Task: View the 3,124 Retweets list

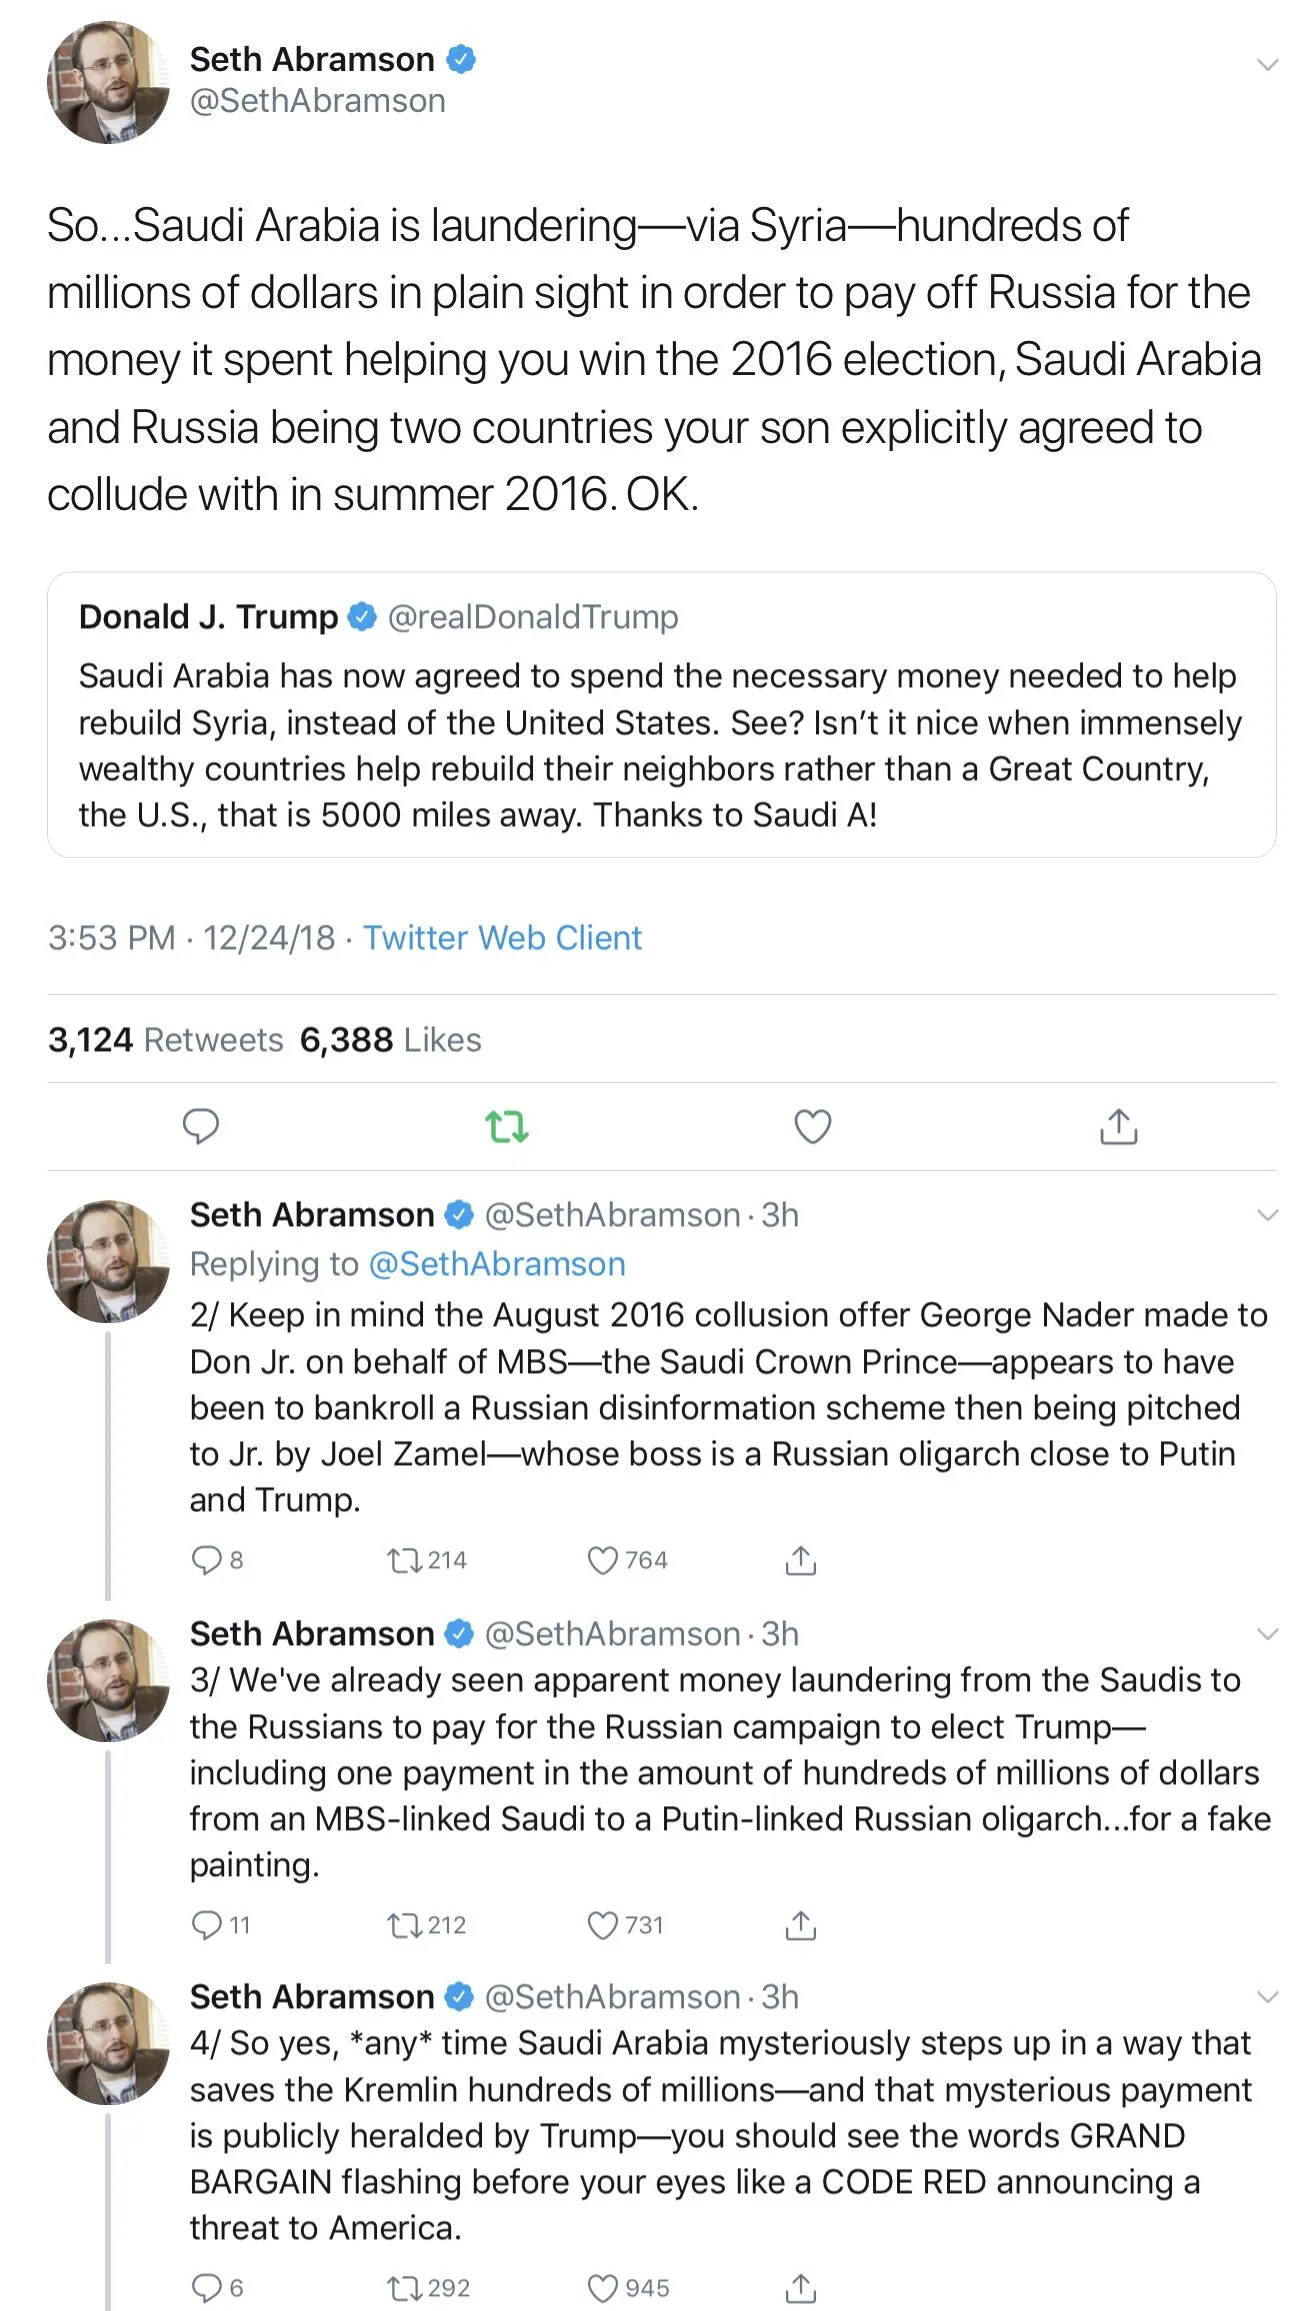Action: coord(165,1040)
